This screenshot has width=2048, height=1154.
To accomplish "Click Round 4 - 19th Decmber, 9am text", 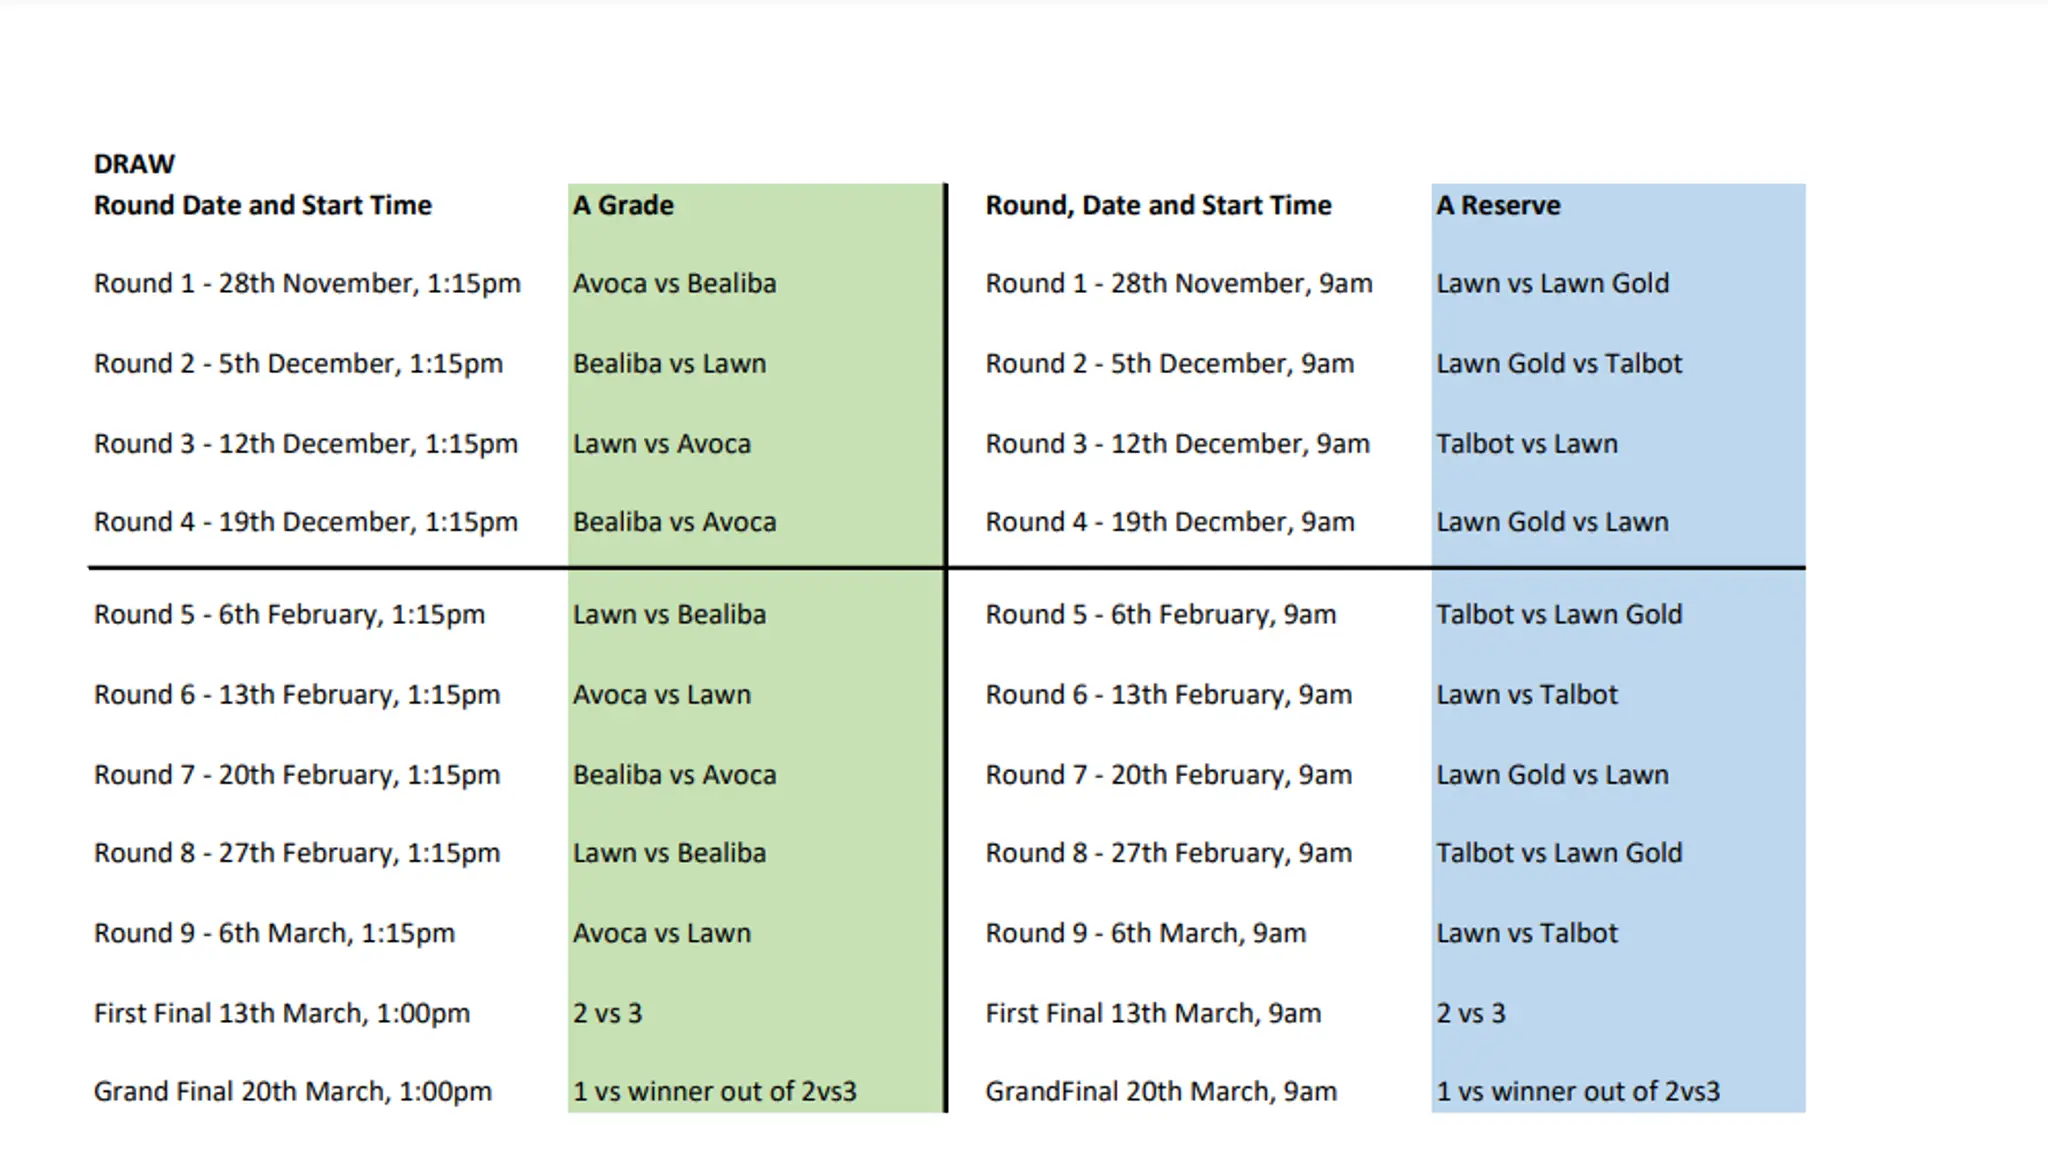I will [1170, 522].
